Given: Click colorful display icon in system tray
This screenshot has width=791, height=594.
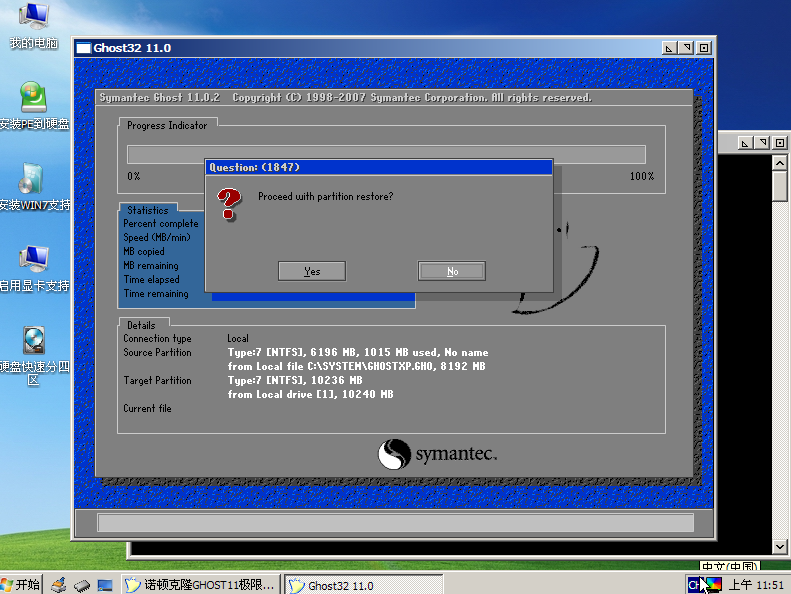Looking at the screenshot, I should (714, 584).
